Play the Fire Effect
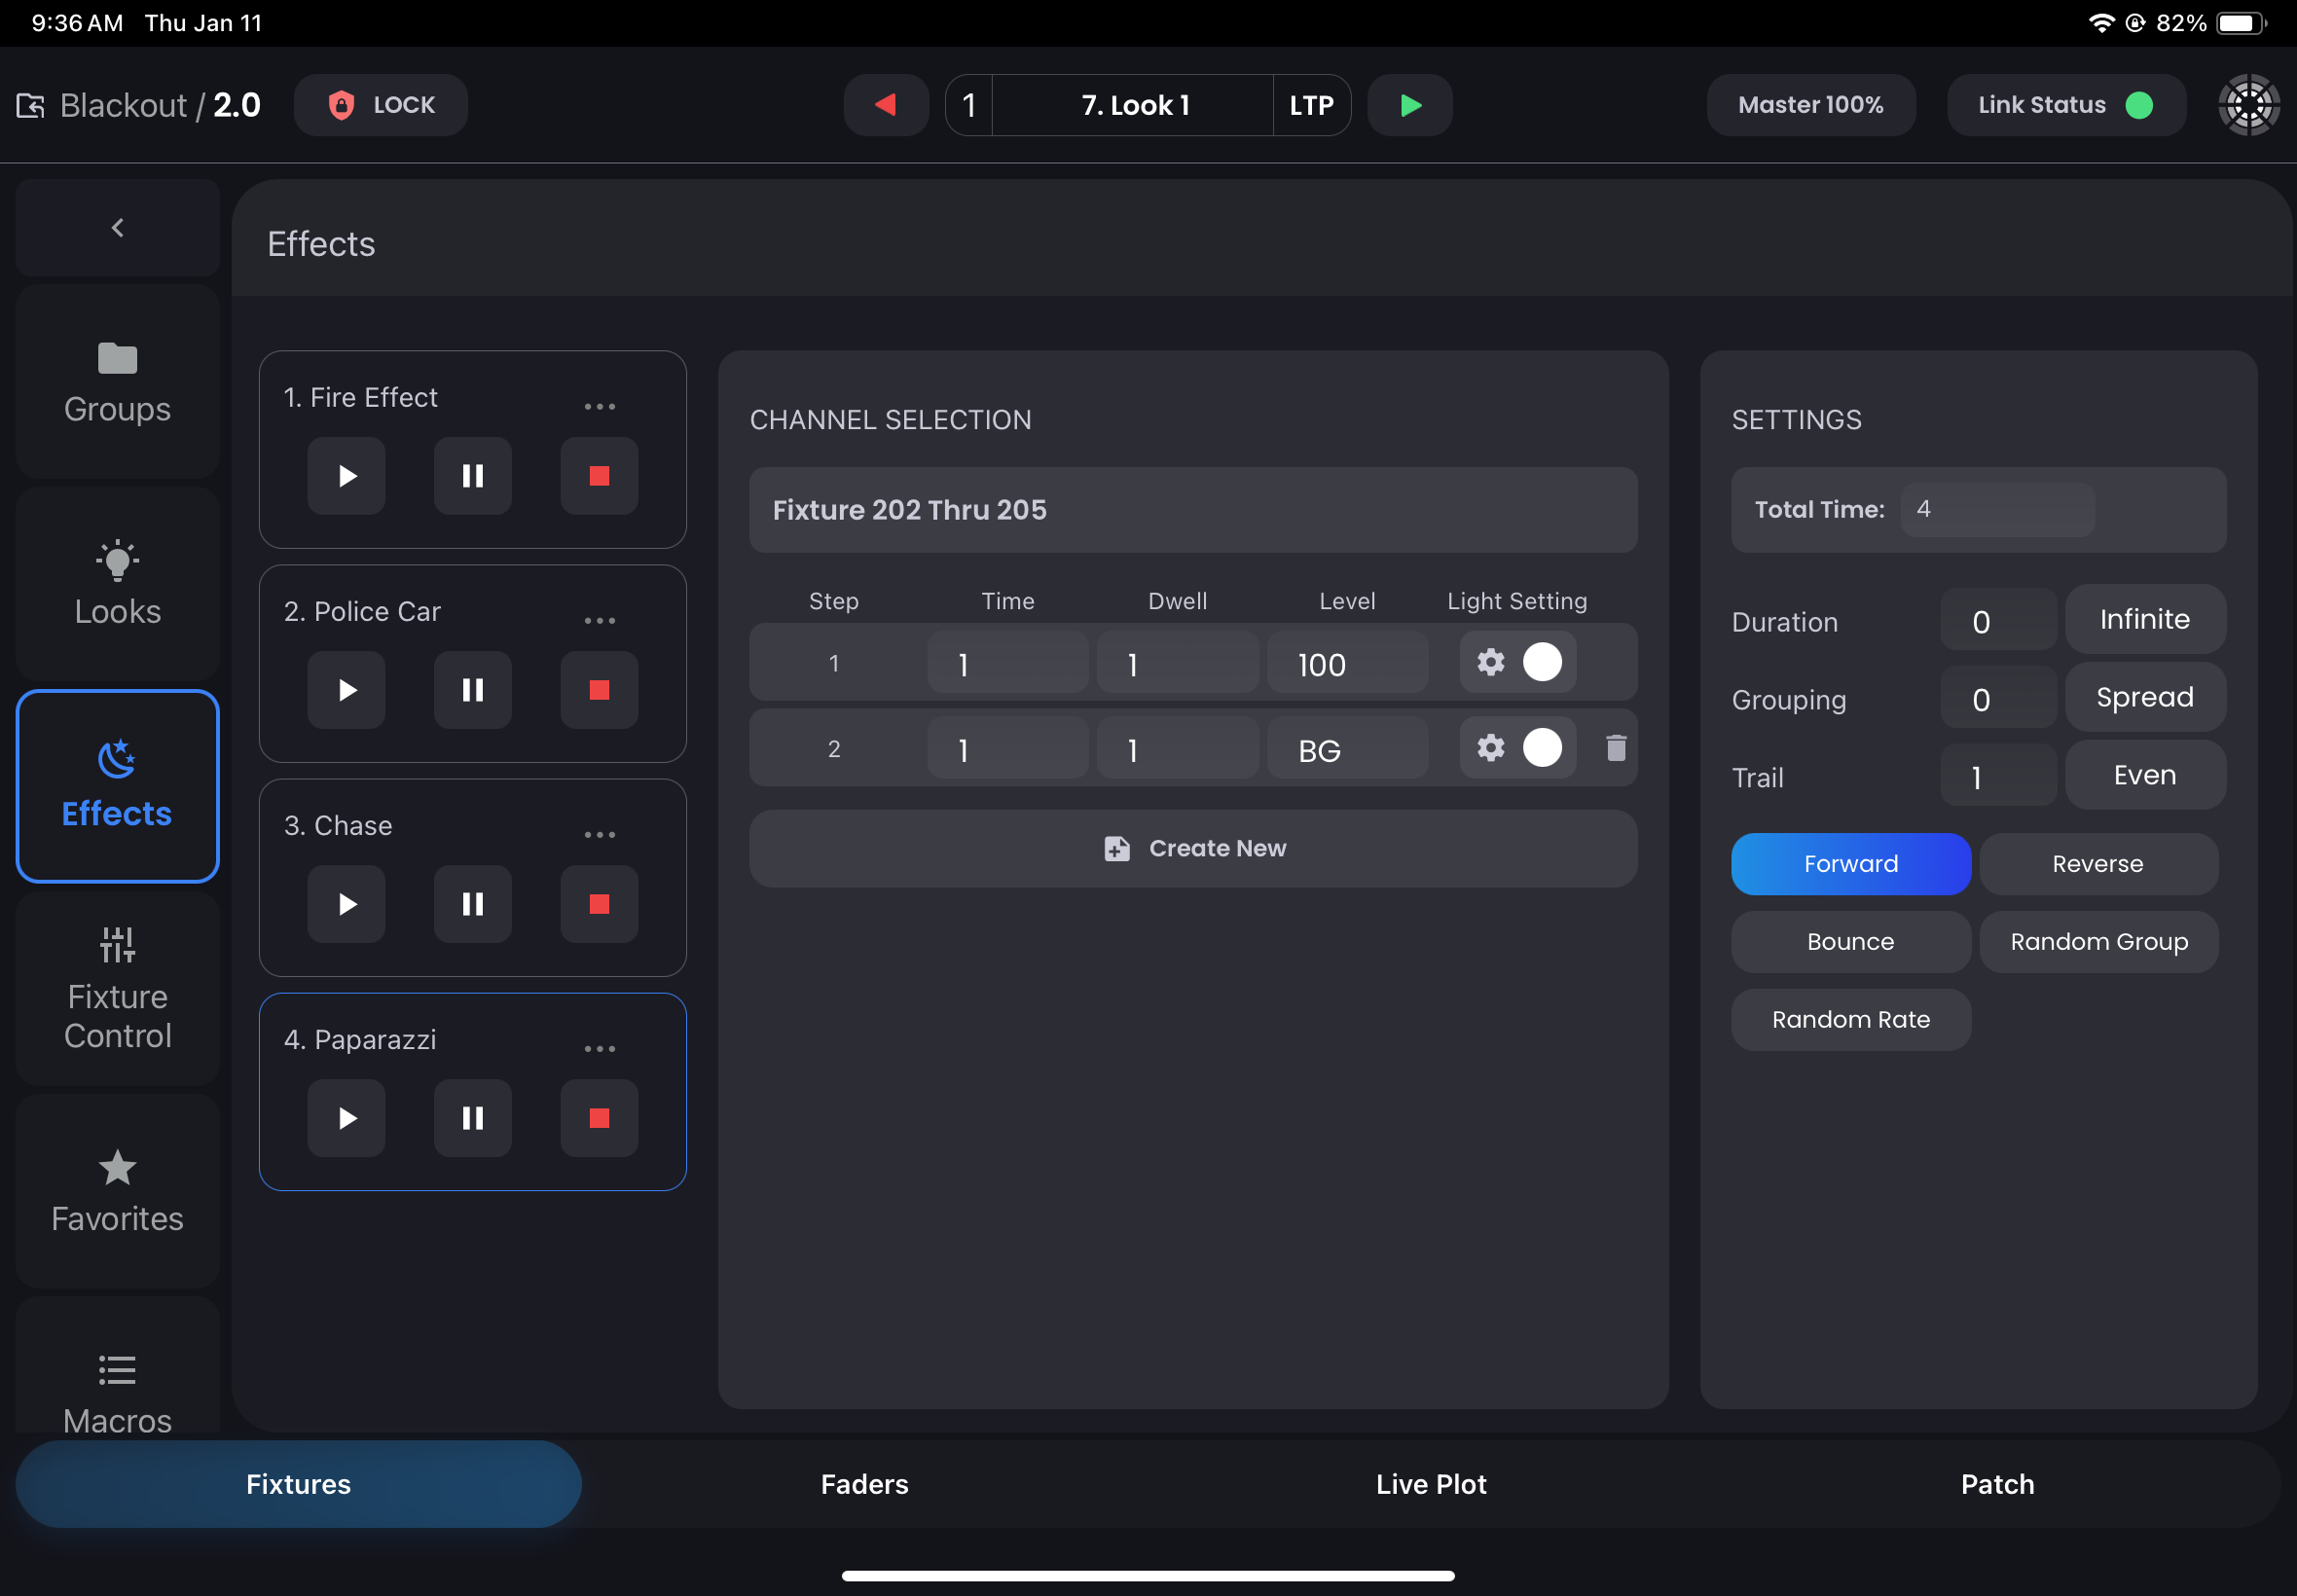This screenshot has width=2297, height=1596. [346, 476]
